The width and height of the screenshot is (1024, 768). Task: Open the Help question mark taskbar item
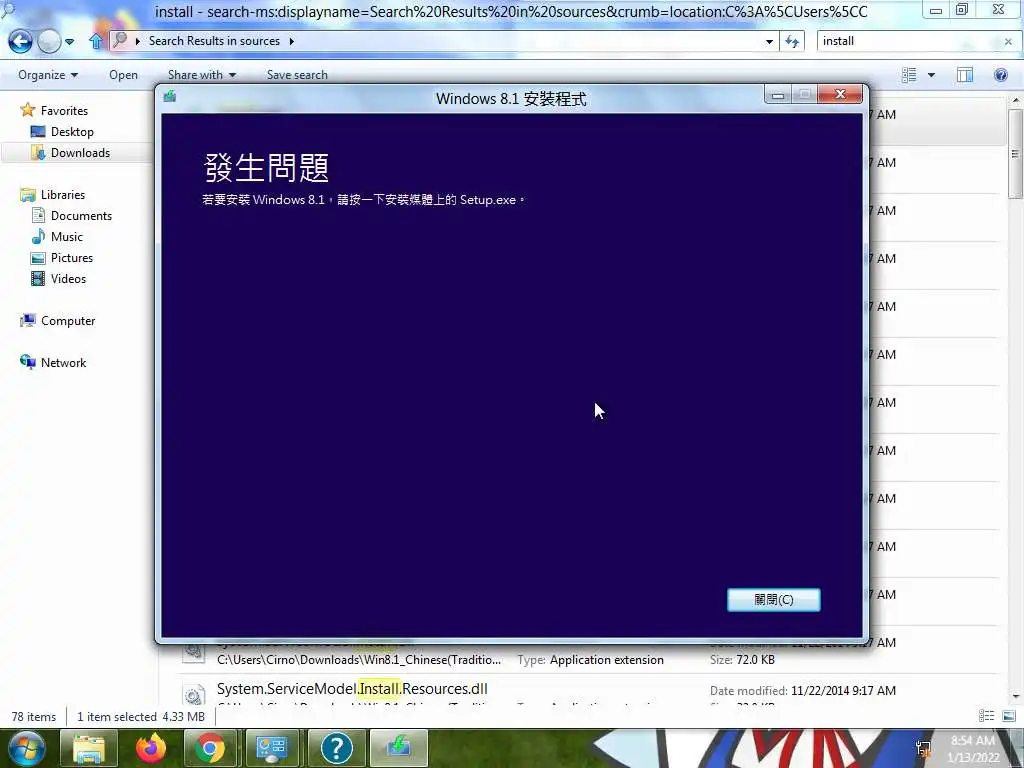pos(336,748)
